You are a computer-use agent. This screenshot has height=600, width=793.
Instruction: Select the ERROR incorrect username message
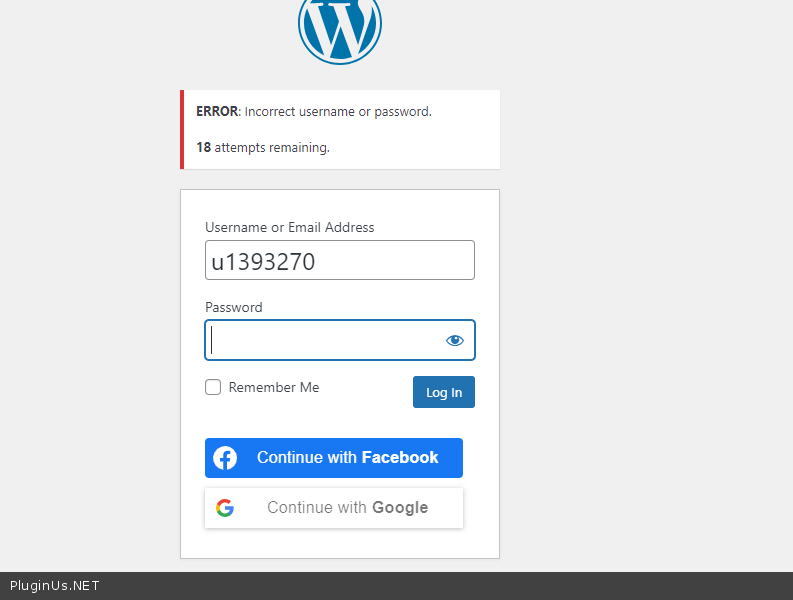pos(314,111)
